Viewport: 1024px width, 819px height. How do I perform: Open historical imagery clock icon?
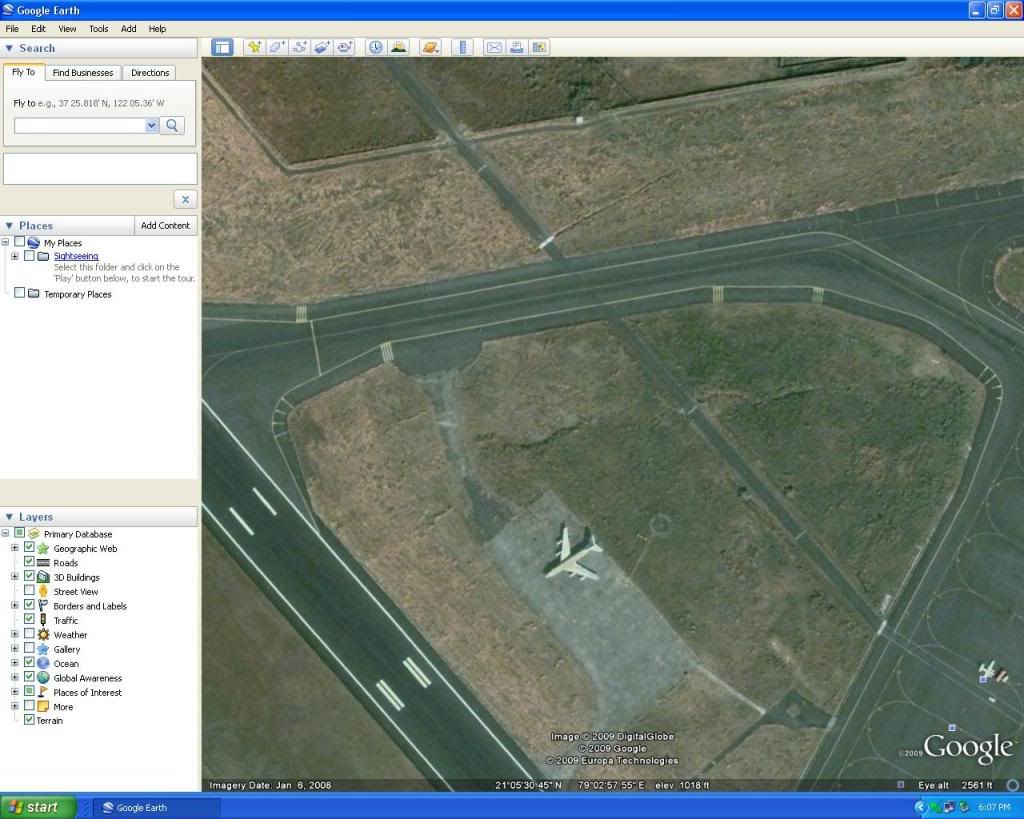tap(376, 47)
